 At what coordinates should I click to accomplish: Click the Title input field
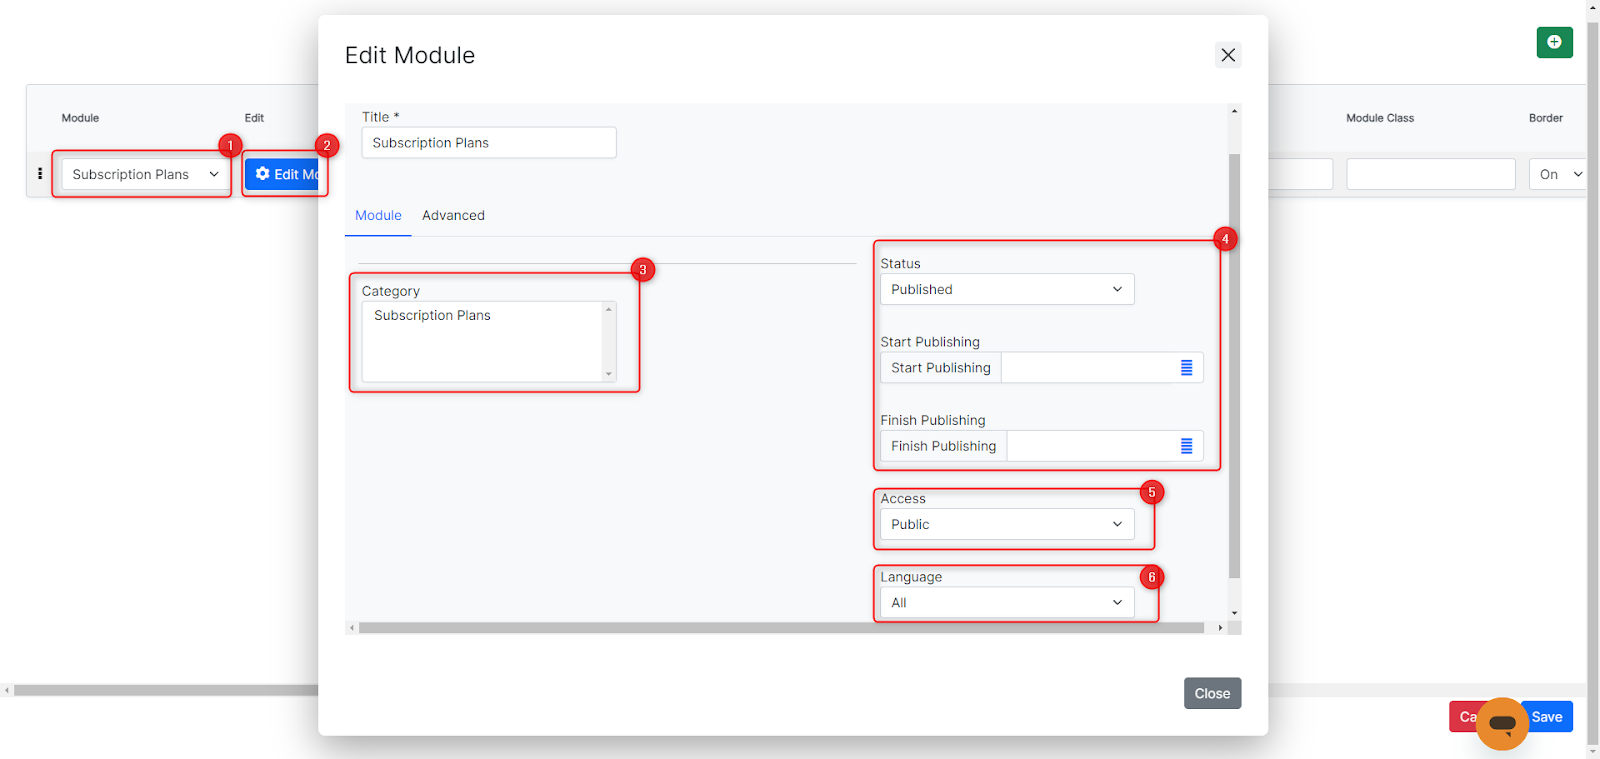[x=488, y=143]
